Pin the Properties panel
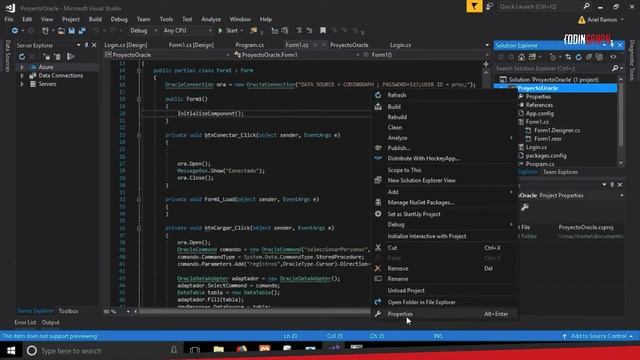The image size is (640, 360). 612,184
